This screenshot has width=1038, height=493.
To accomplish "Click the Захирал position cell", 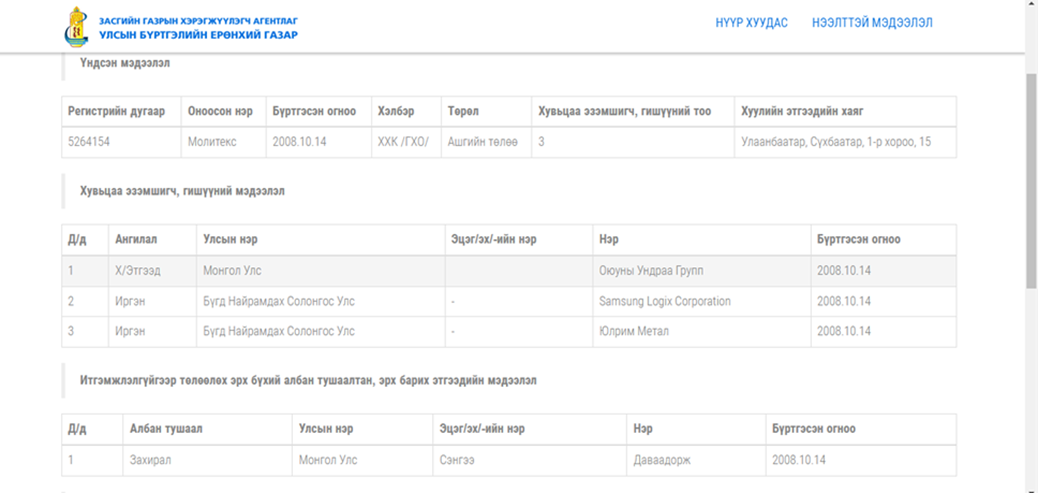I will [x=207, y=460].
